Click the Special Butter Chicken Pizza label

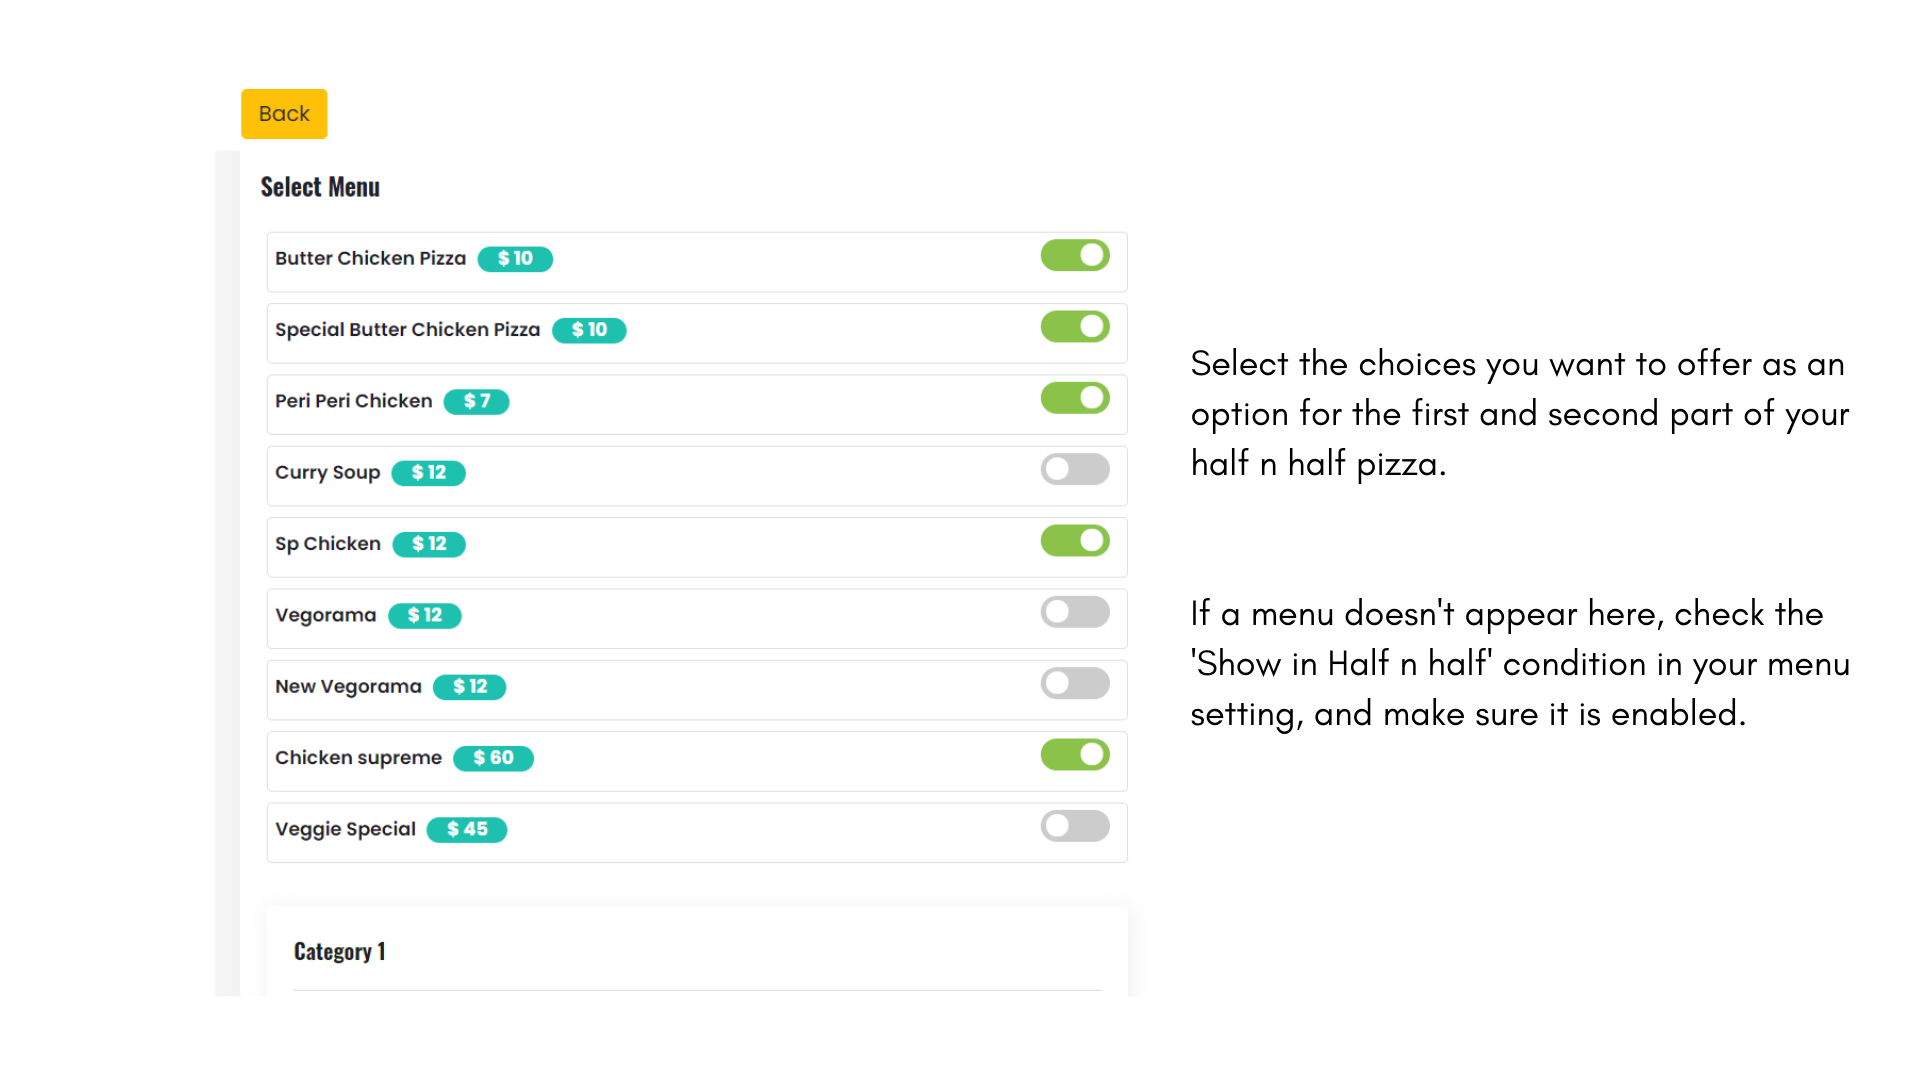(x=407, y=330)
